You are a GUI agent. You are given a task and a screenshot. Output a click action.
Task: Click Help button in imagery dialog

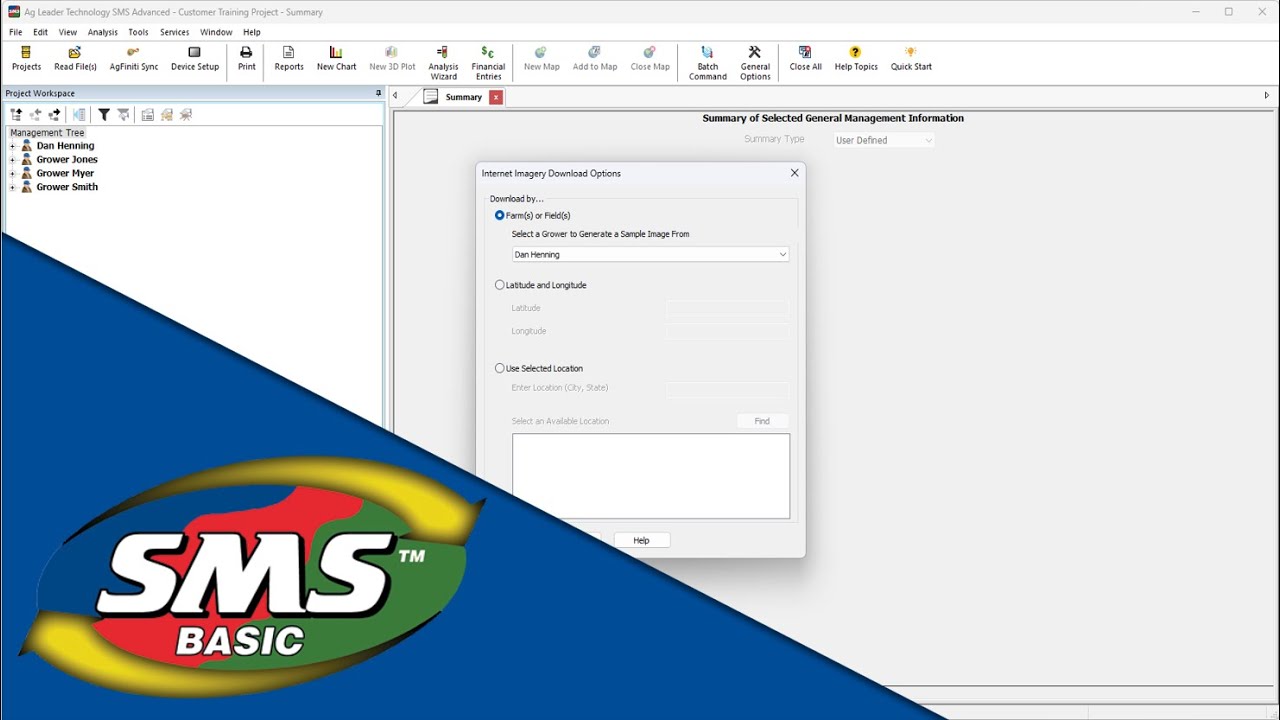click(x=641, y=540)
